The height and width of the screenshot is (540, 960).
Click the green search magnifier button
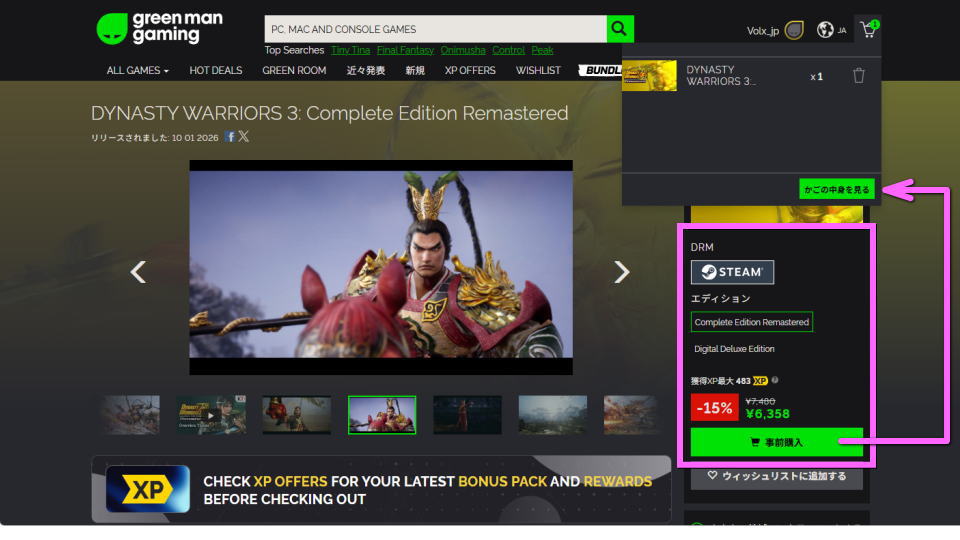coord(620,29)
